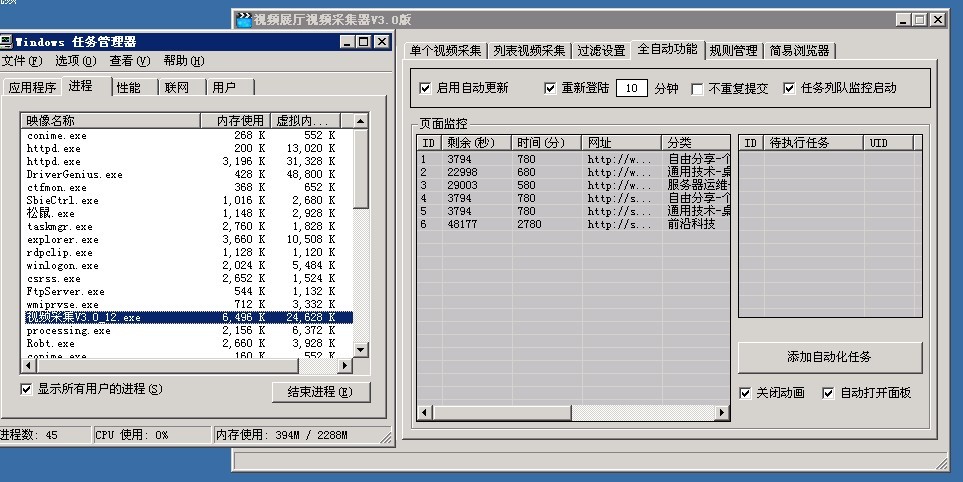Image resolution: width=963 pixels, height=482 pixels.
Task: Select 视频采集V3.0_12.exe process row
Action: point(189,317)
